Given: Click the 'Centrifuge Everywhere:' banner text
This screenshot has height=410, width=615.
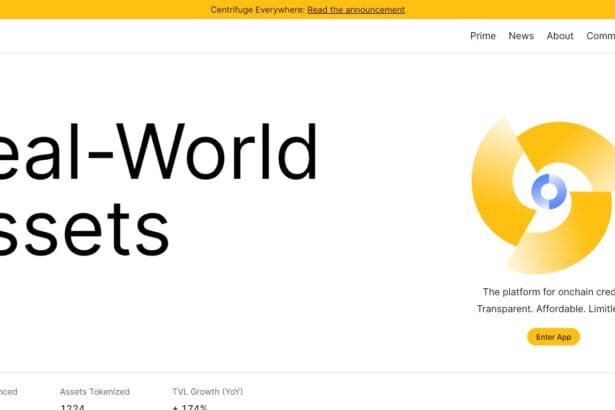Looking at the screenshot, I should [x=257, y=10].
